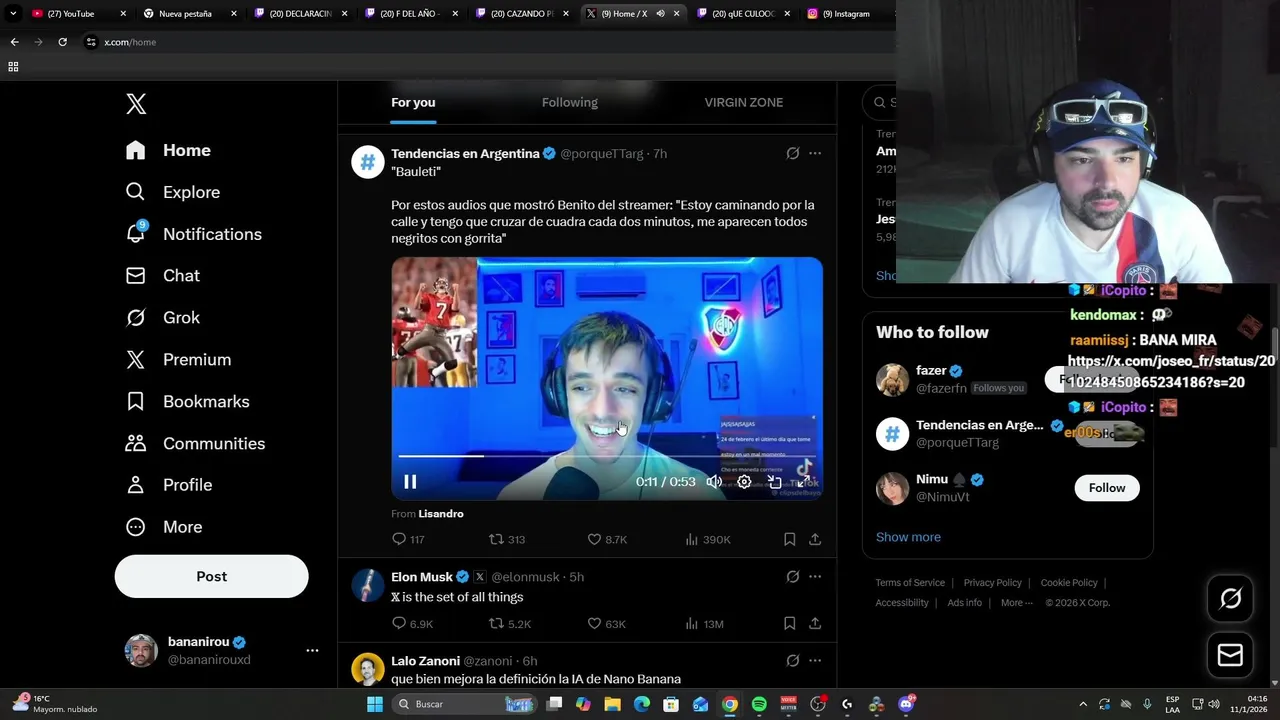
Task: Open options for Tendencias en Argentina post
Action: click(815, 153)
